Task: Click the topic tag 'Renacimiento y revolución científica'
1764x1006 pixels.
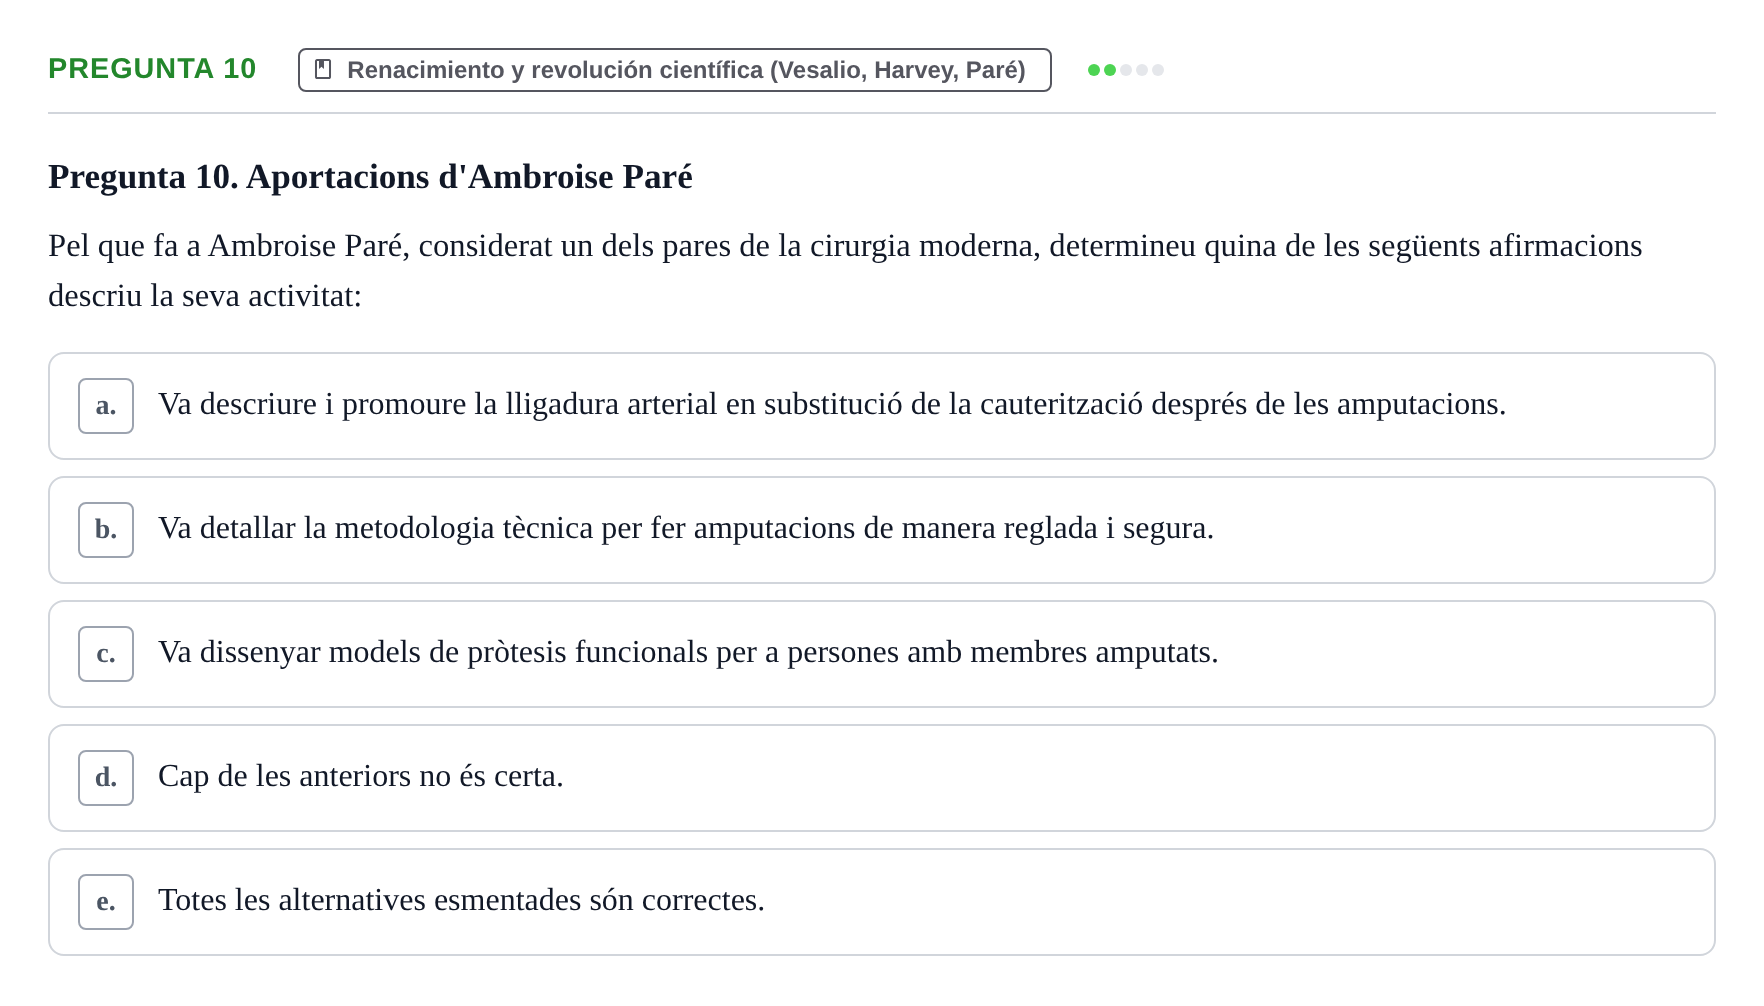Action: click(674, 70)
